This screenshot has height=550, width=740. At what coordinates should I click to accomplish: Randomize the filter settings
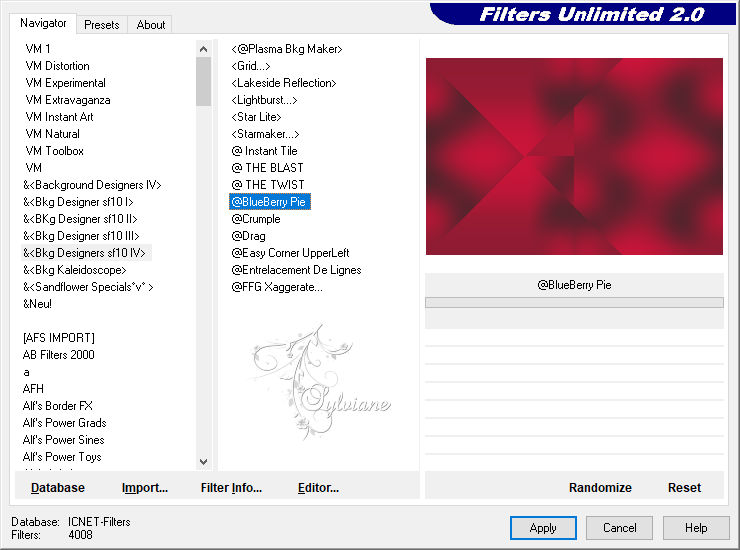click(600, 488)
